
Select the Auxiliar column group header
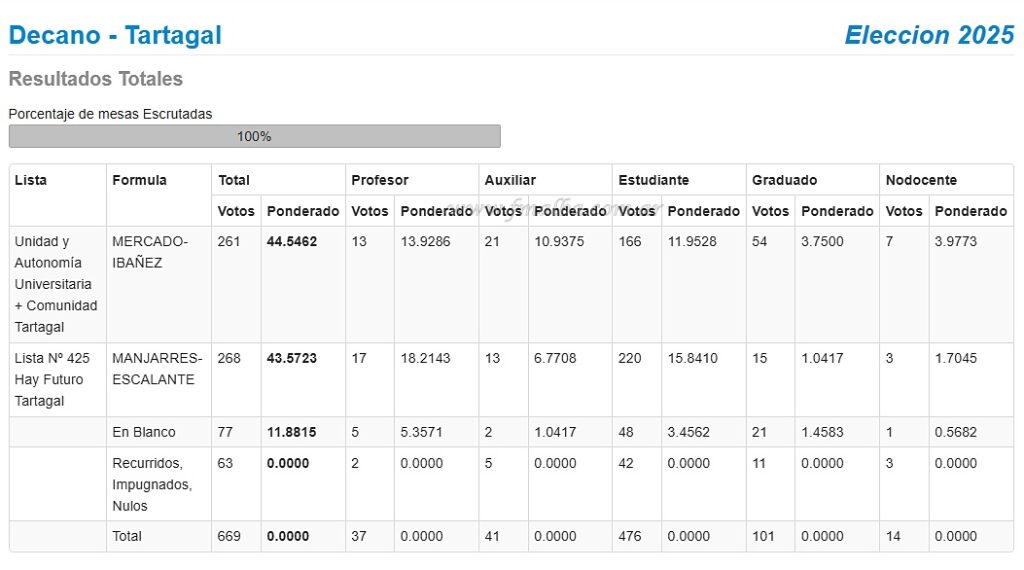[510, 180]
